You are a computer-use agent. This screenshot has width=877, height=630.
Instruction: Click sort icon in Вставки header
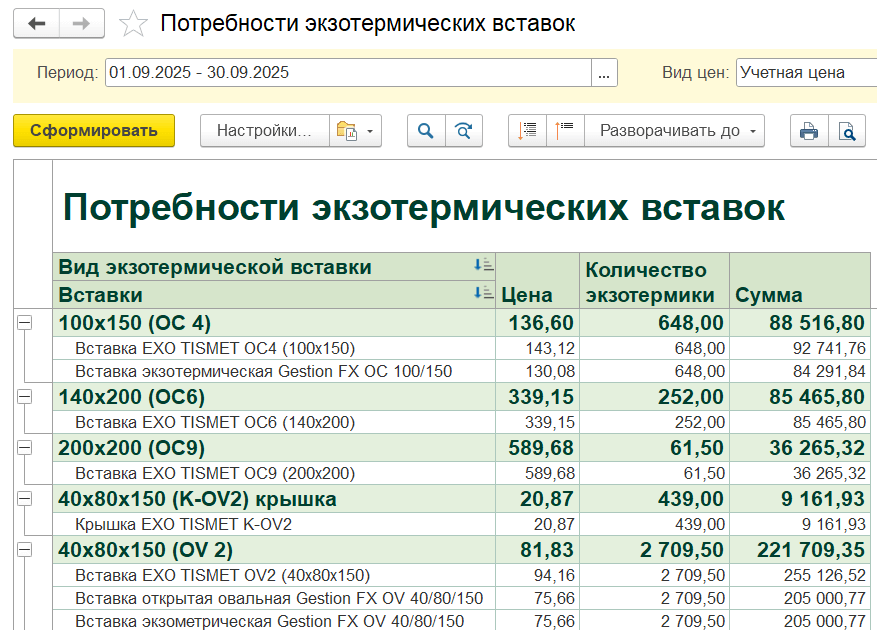484,294
